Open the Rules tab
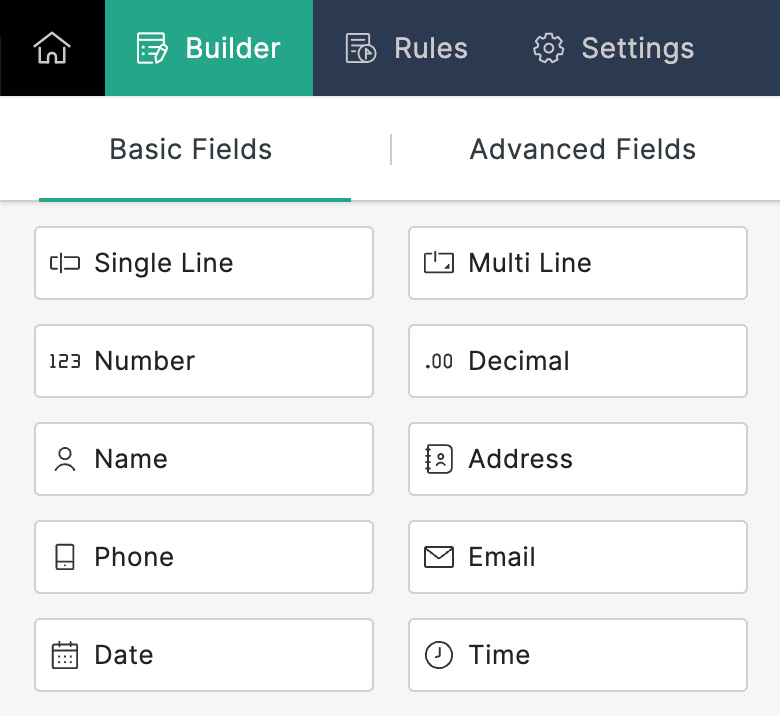 click(x=407, y=48)
